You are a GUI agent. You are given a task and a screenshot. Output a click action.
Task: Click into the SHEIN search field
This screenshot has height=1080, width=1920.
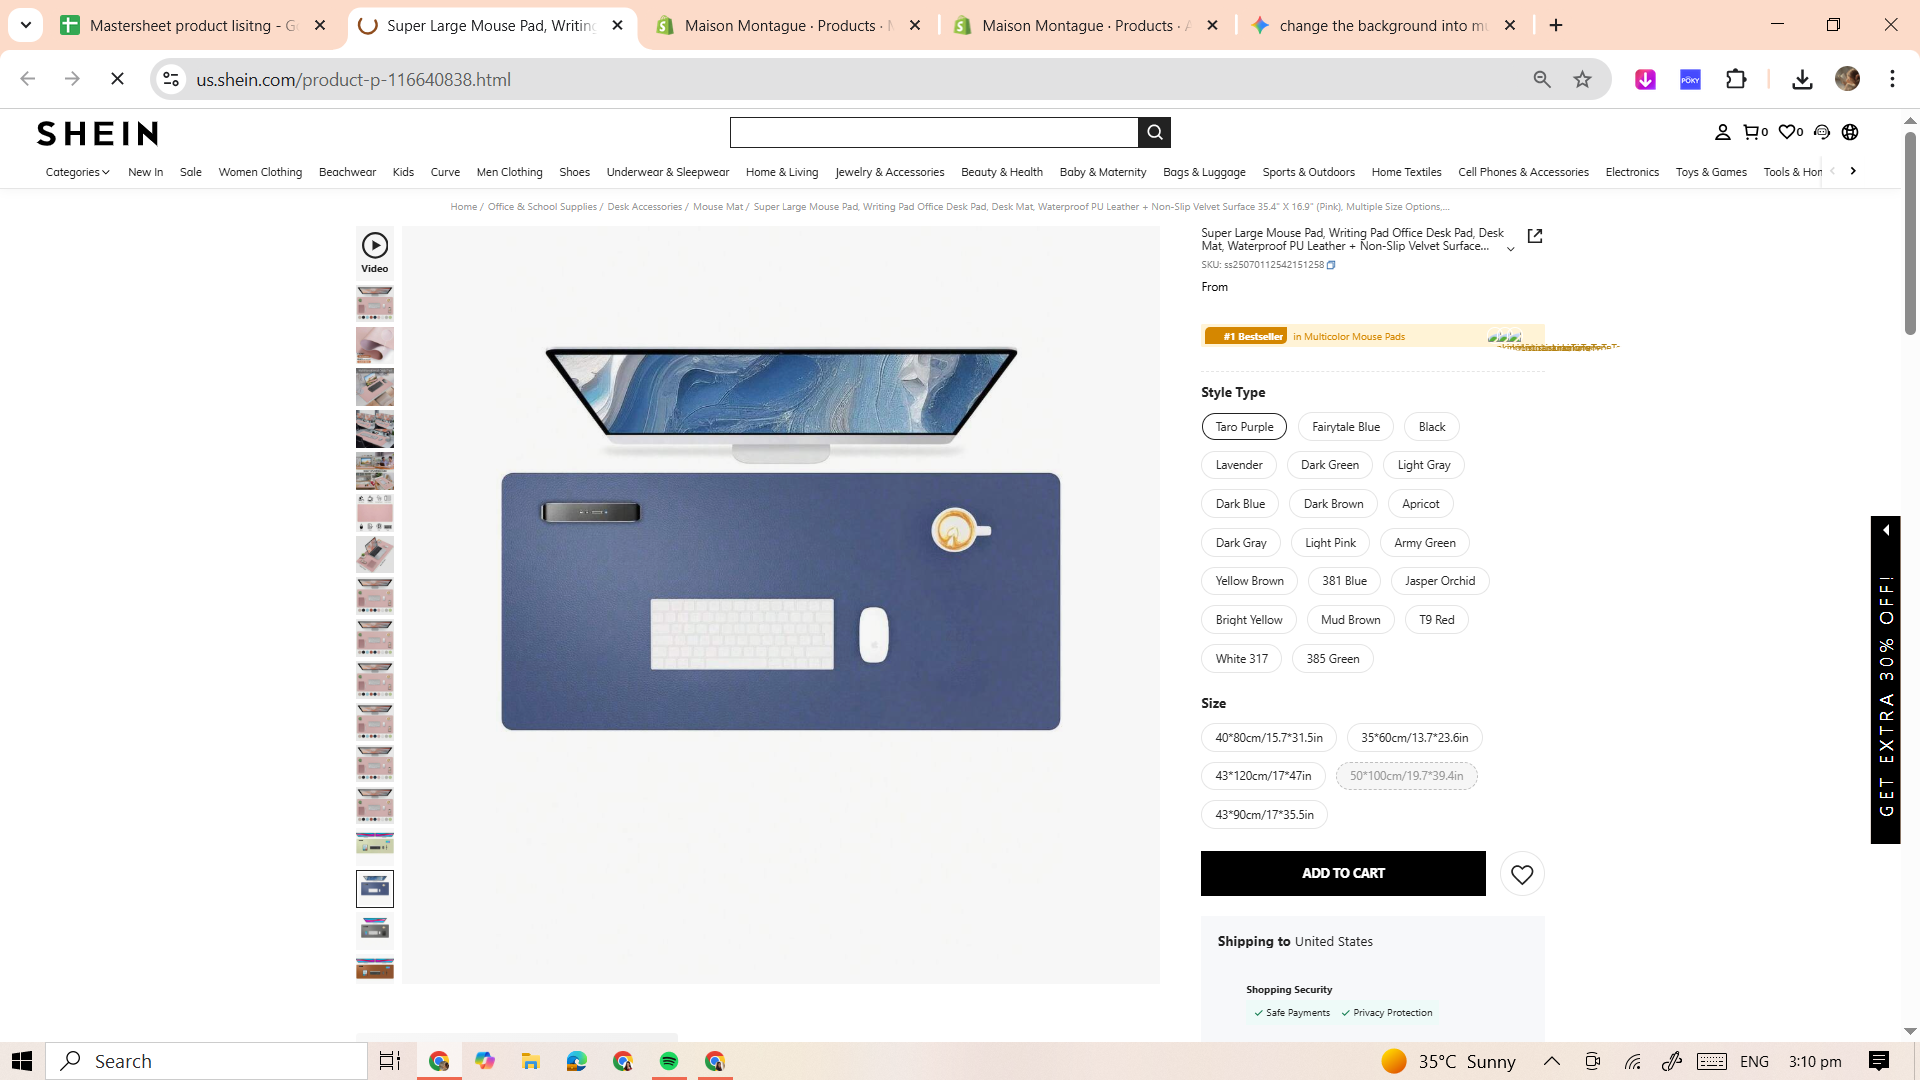pyautogui.click(x=934, y=132)
